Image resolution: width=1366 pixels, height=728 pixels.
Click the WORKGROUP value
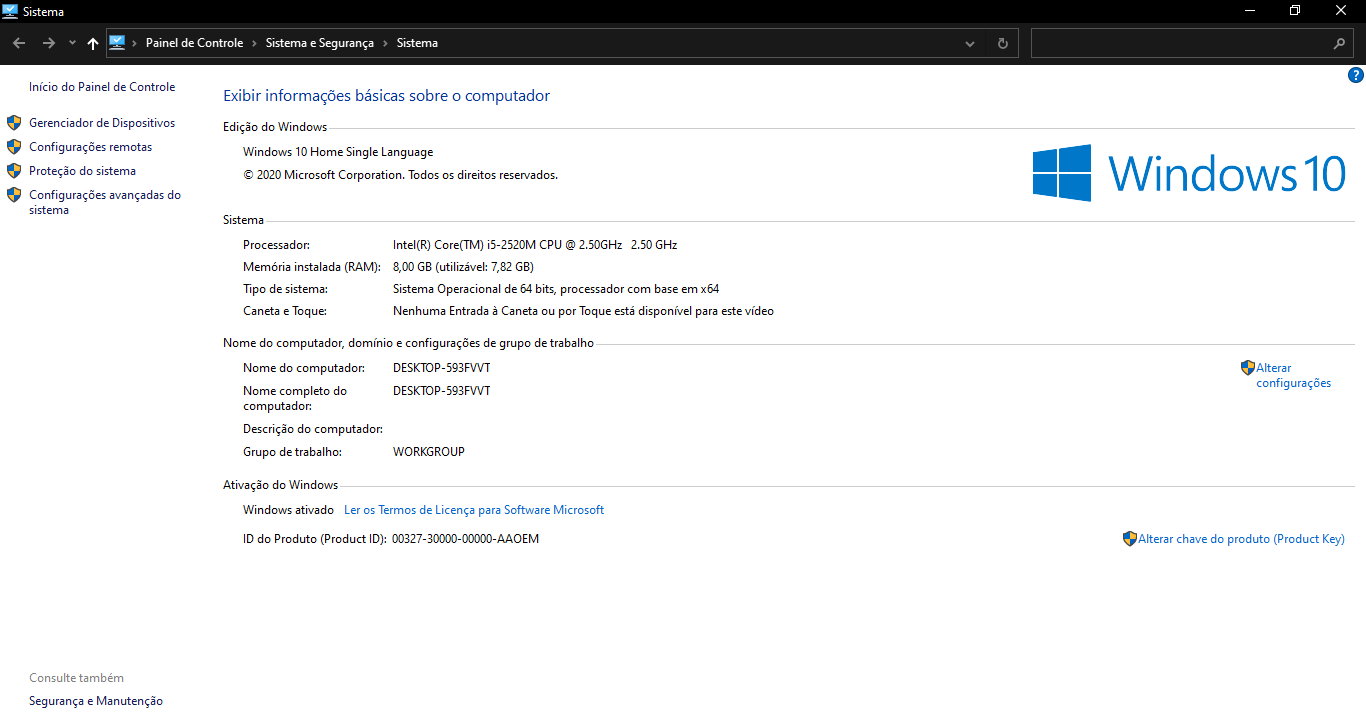(x=429, y=452)
